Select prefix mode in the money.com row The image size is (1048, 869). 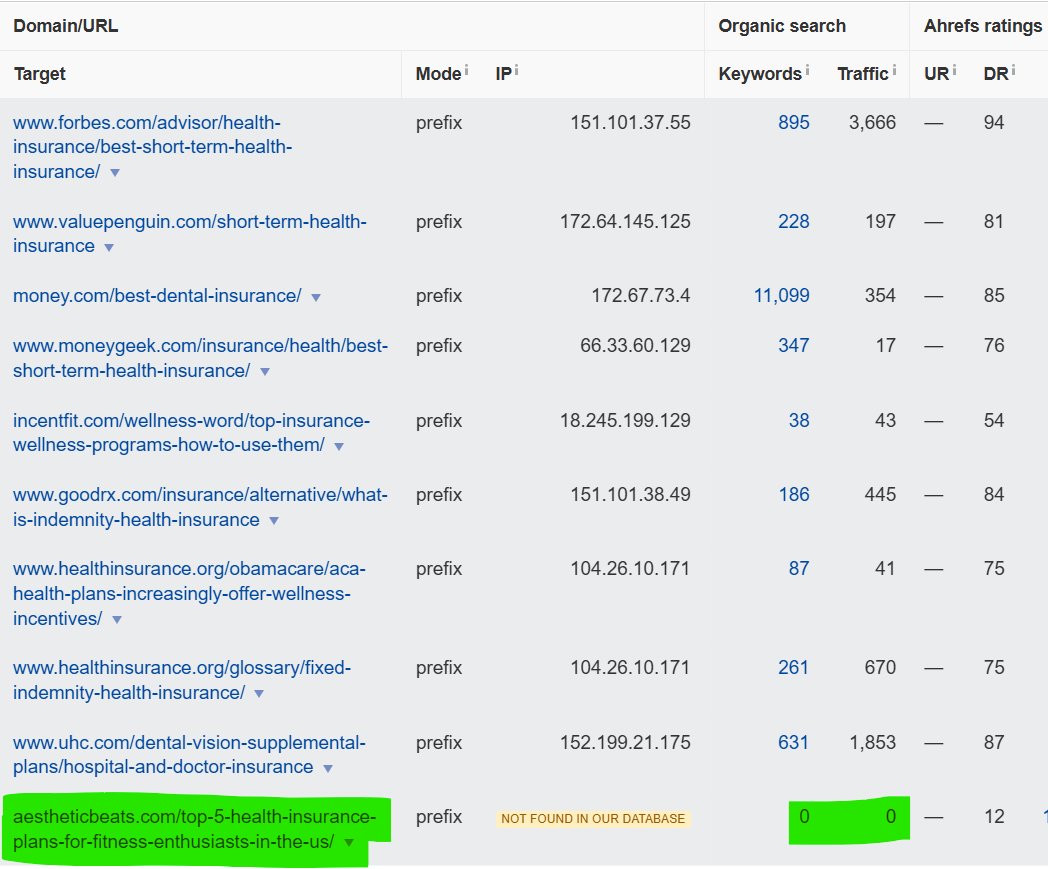click(438, 295)
